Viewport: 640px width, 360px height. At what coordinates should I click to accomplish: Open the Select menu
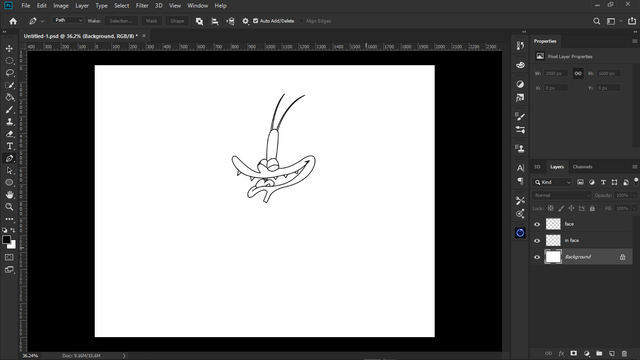(x=122, y=6)
